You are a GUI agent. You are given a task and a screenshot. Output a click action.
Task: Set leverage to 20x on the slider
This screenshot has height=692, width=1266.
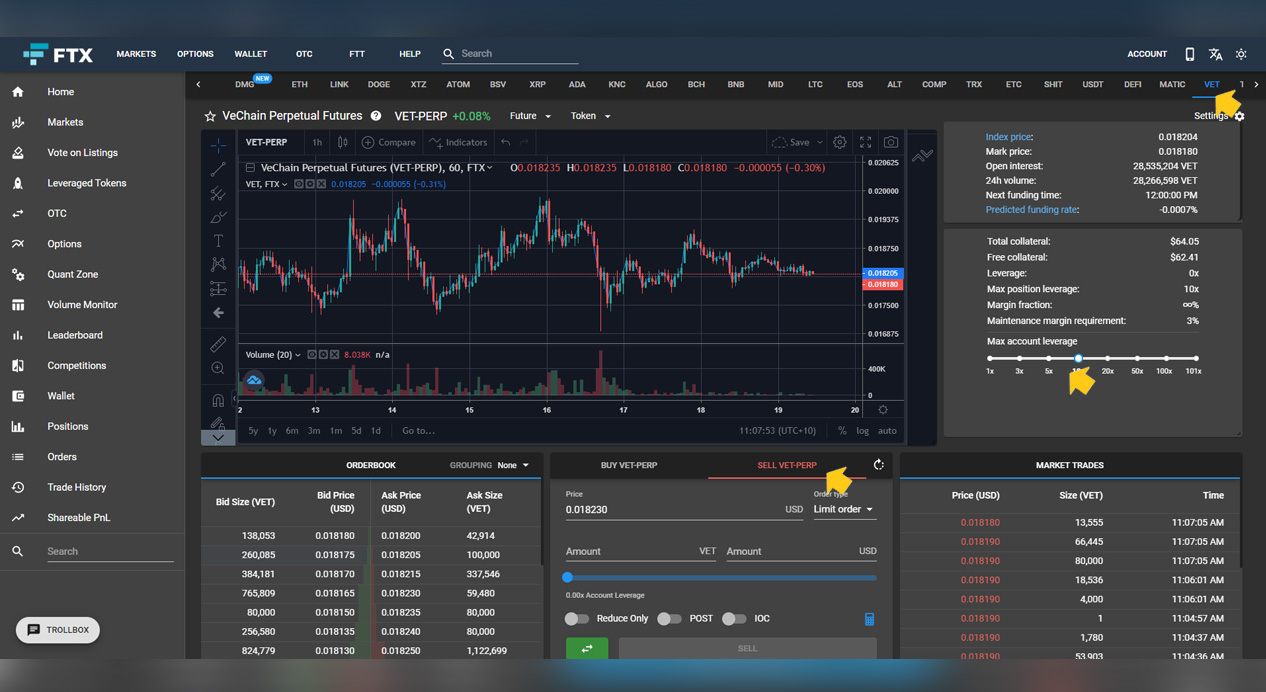pos(1106,357)
